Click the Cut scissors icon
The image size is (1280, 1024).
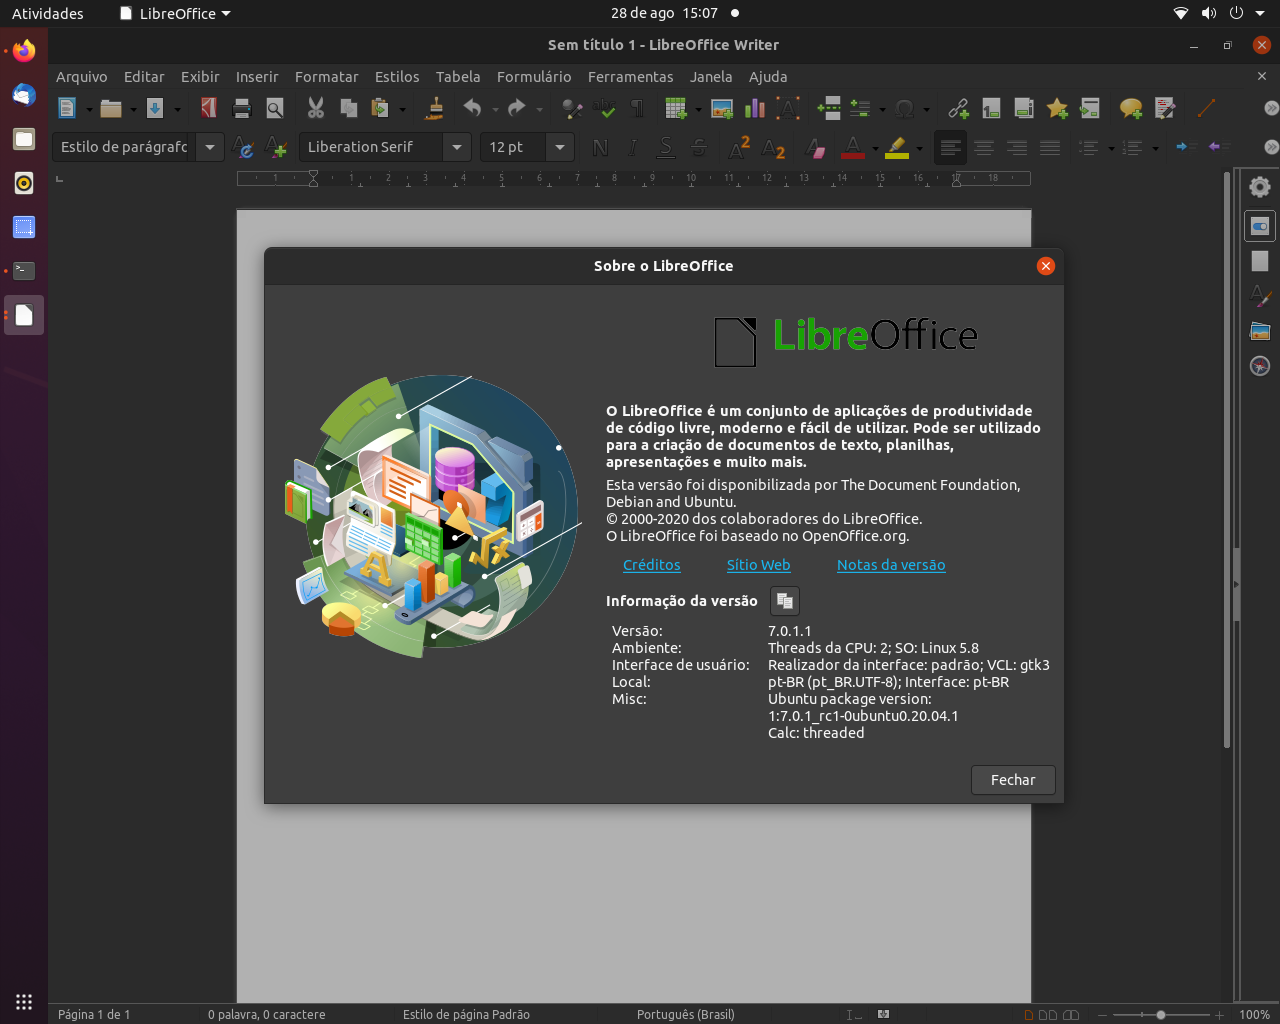coord(316,108)
